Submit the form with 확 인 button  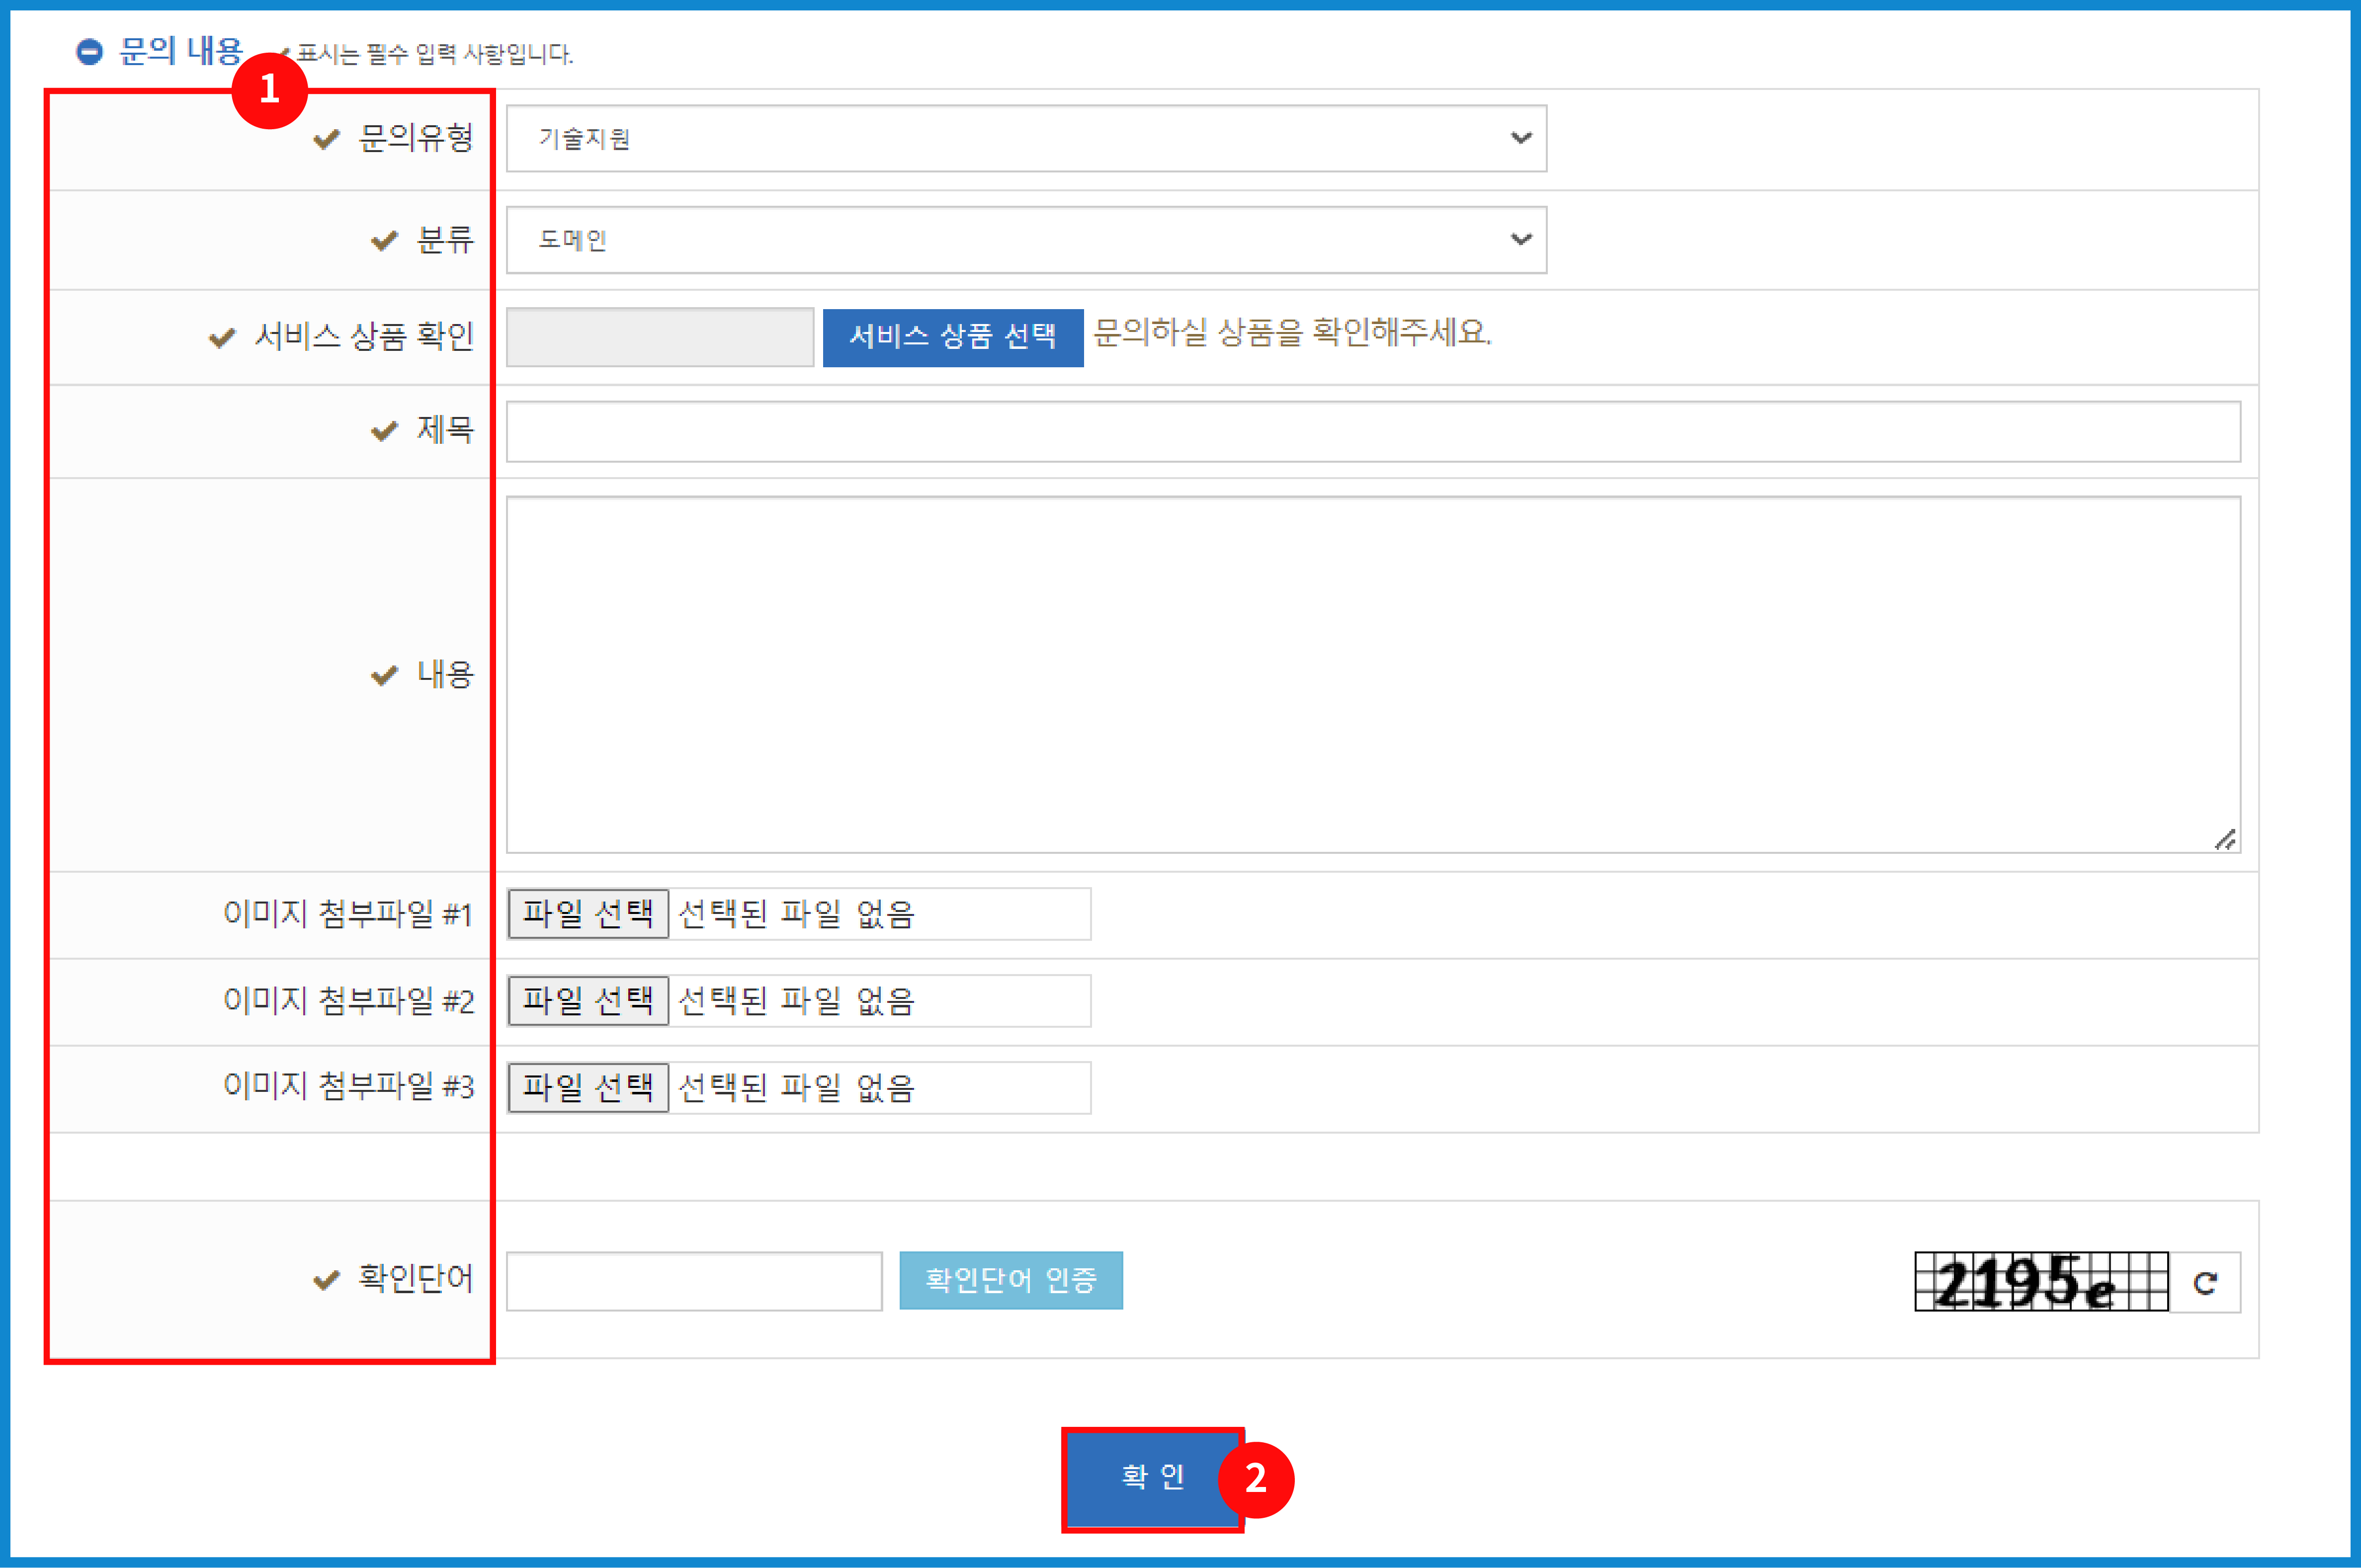click(1151, 1478)
